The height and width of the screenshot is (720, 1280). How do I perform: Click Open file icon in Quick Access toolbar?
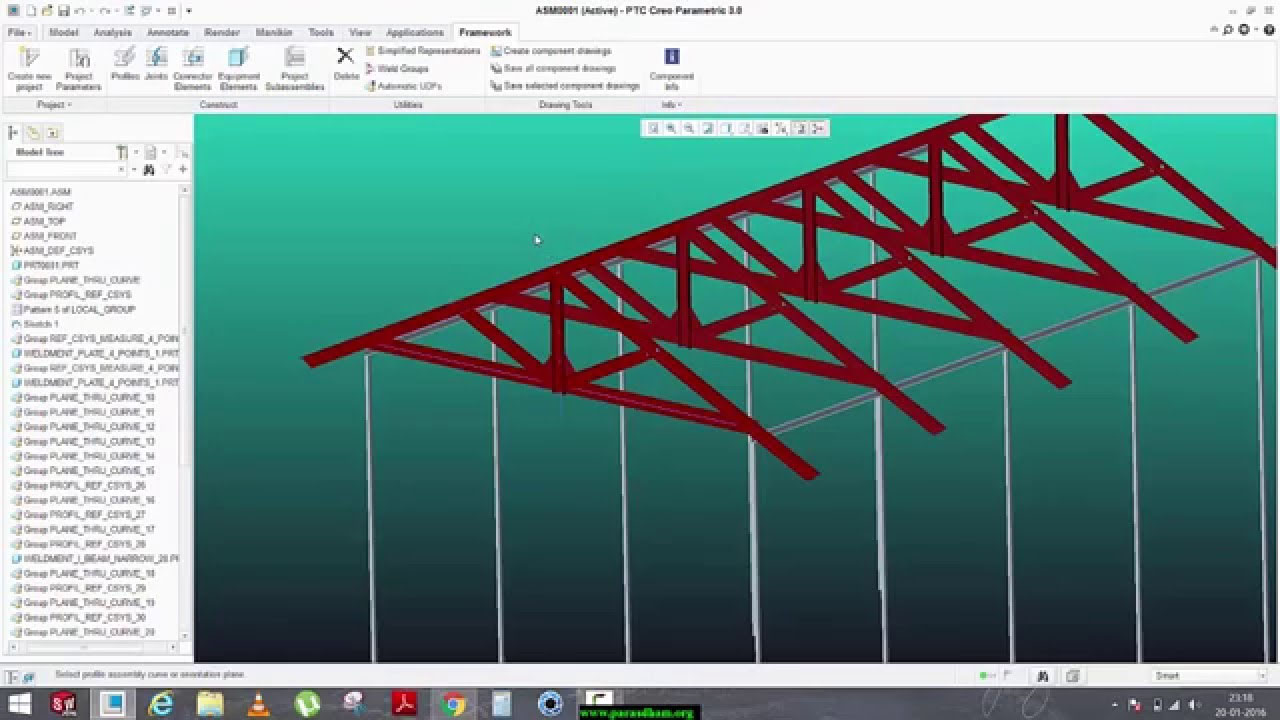[48, 10]
